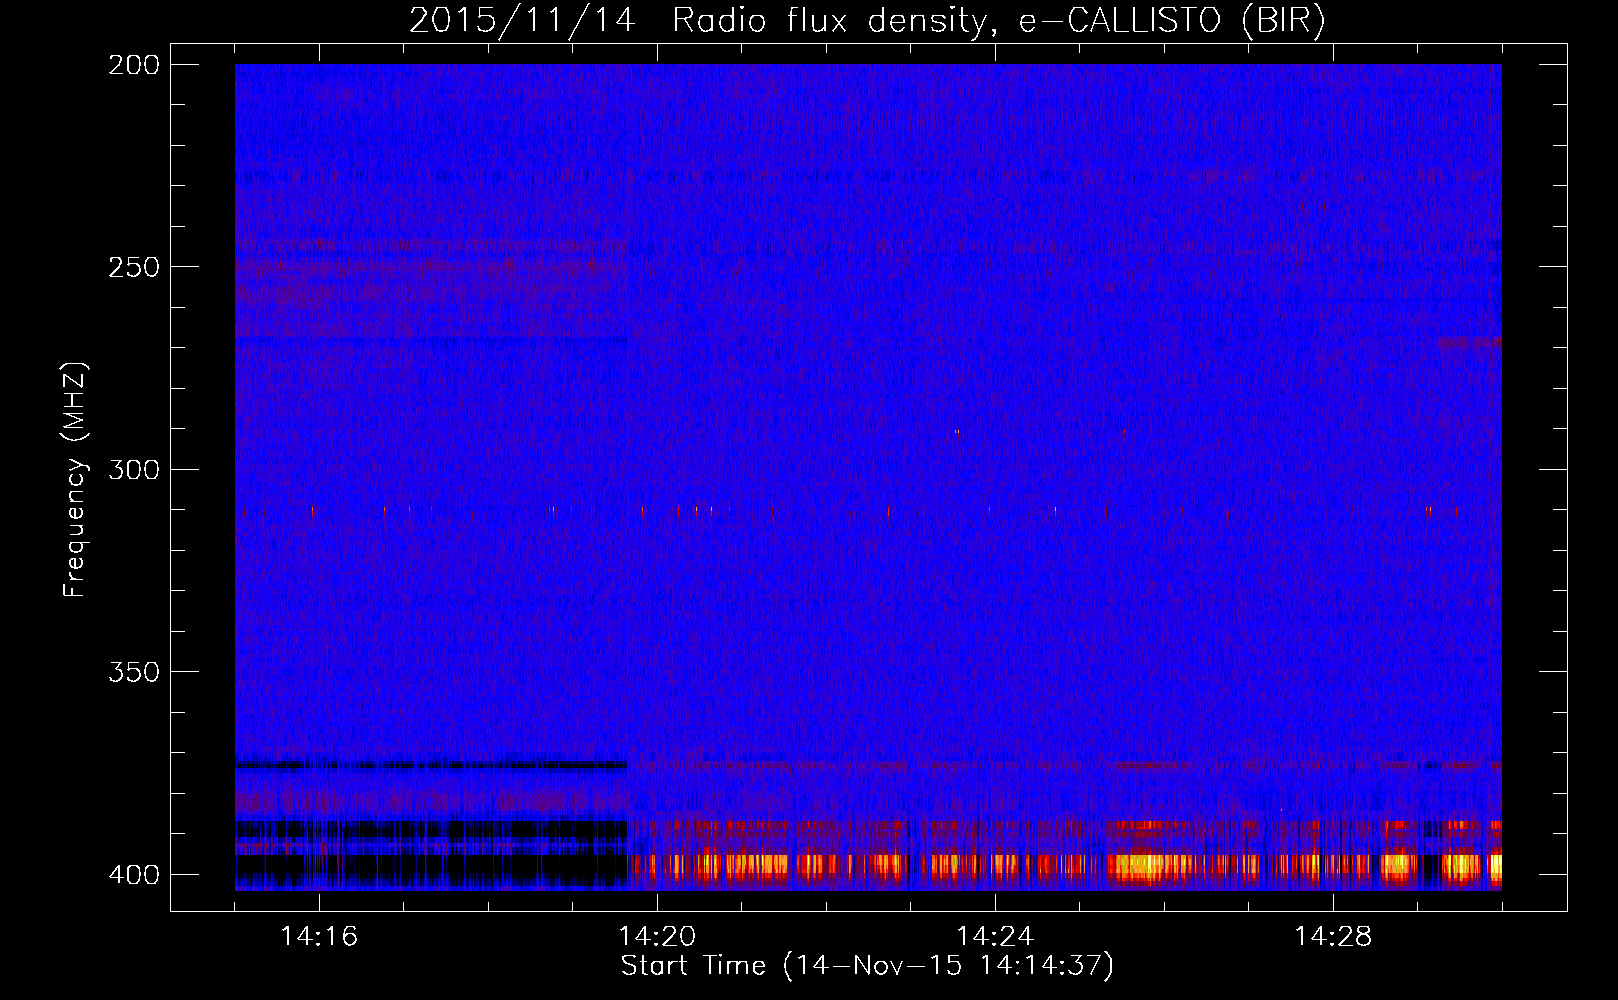Click the 350 frequency tick label
The image size is (1618, 1000).
tap(134, 671)
